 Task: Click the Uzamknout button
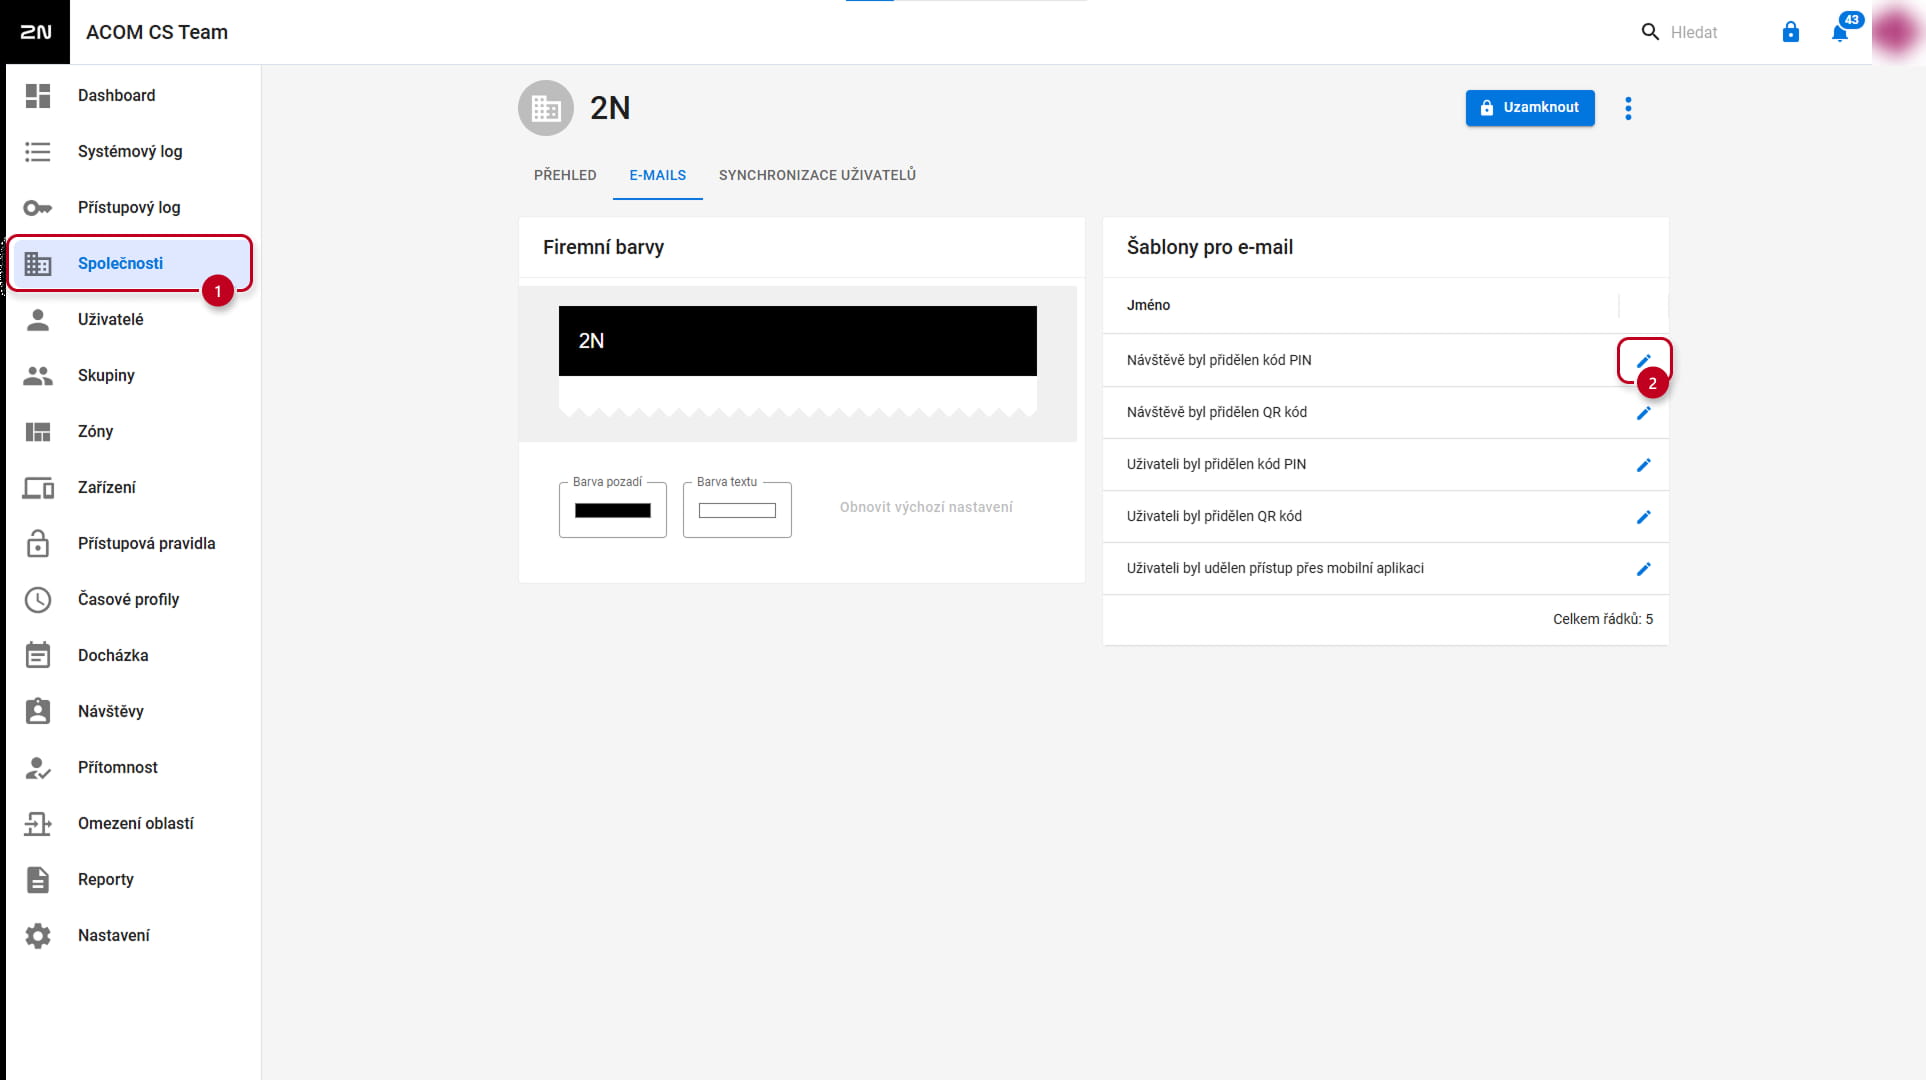click(1530, 108)
